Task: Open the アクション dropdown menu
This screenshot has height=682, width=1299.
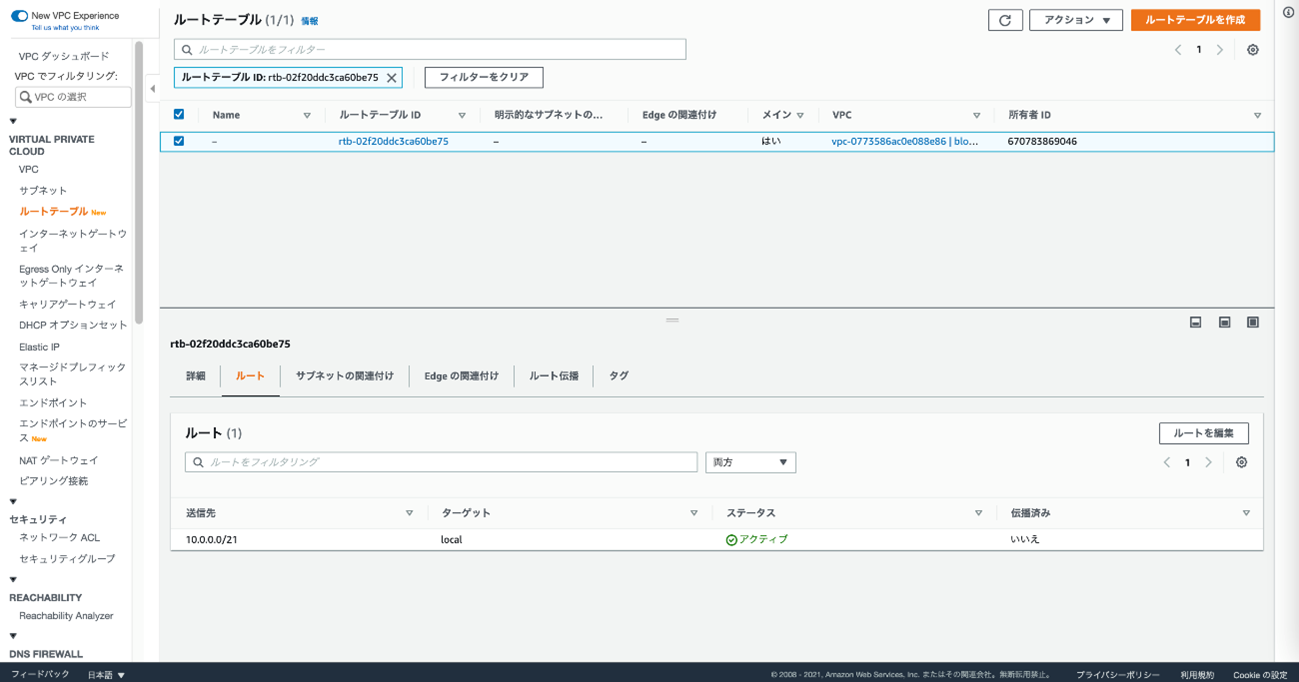Action: click(x=1075, y=20)
